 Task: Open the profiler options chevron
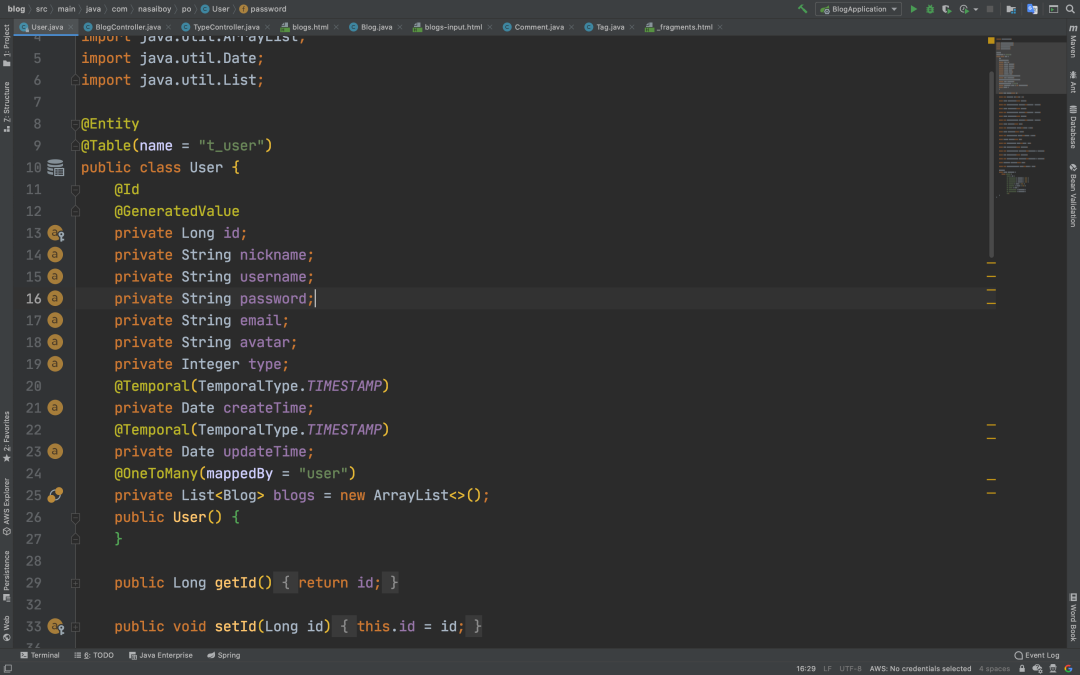pos(975,8)
